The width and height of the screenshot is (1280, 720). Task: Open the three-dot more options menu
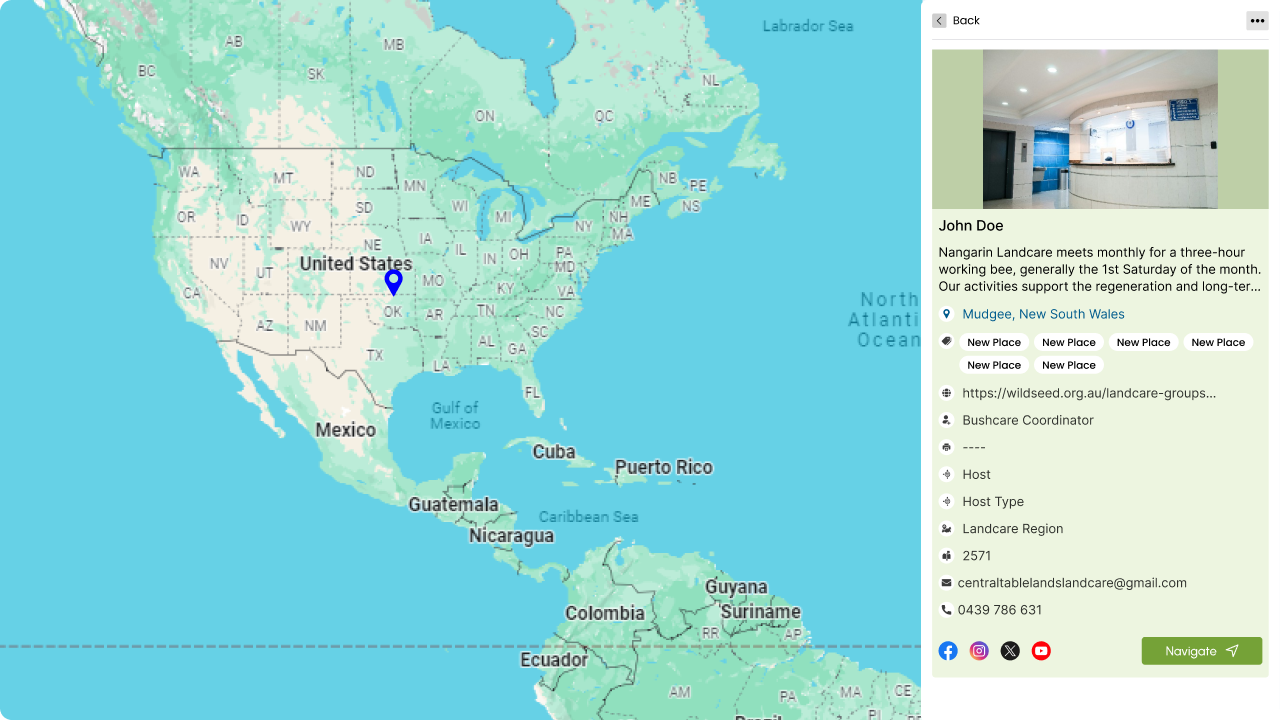pyautogui.click(x=1257, y=21)
